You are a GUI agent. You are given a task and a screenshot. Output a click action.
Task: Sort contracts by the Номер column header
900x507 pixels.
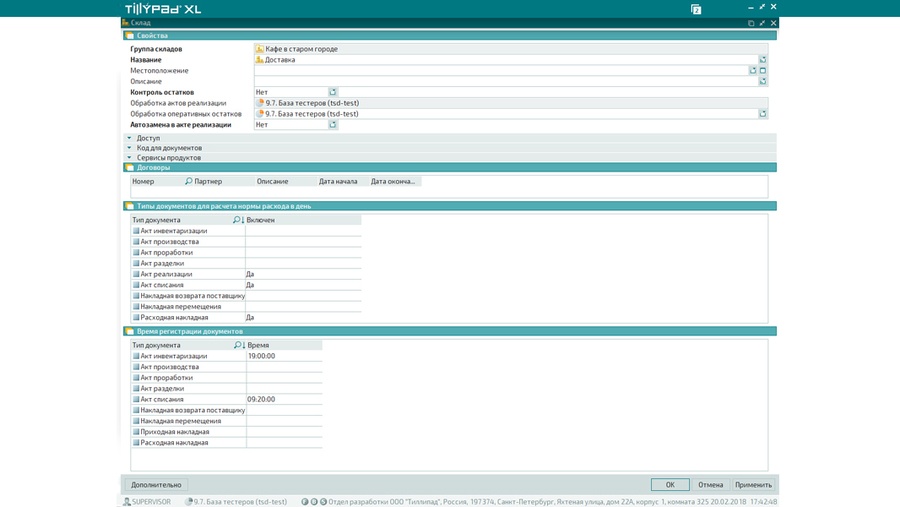[157, 181]
